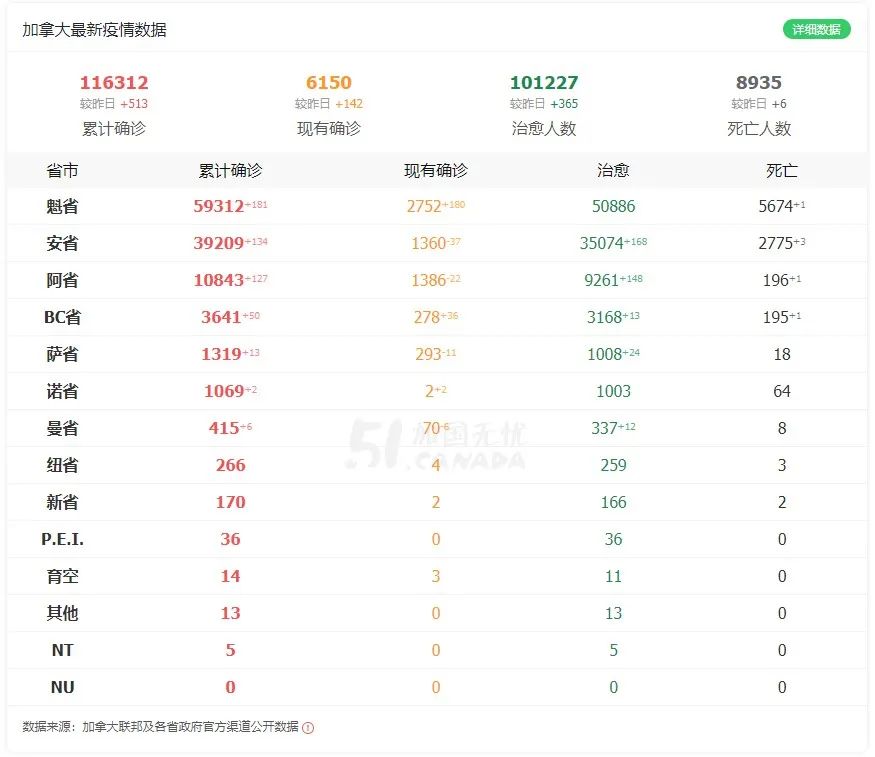Click the 阿省 cumulative value 10843
This screenshot has width=875, height=757.
pos(219,280)
